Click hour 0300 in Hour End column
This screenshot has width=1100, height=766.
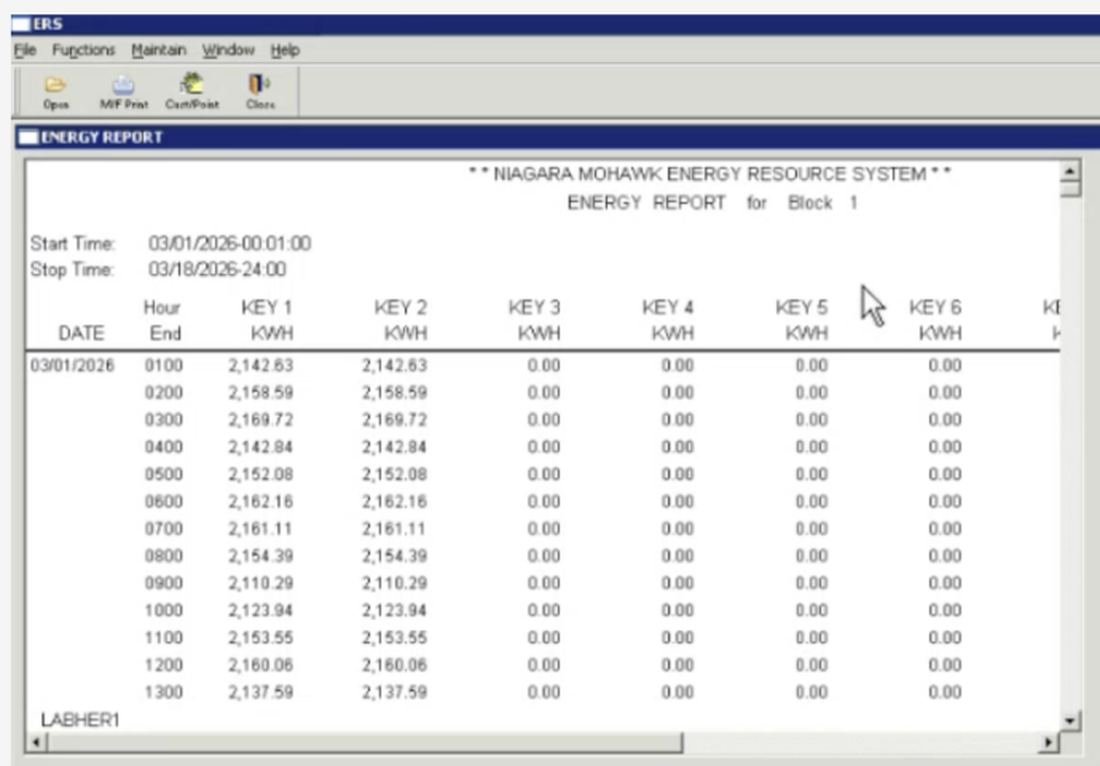pos(163,420)
